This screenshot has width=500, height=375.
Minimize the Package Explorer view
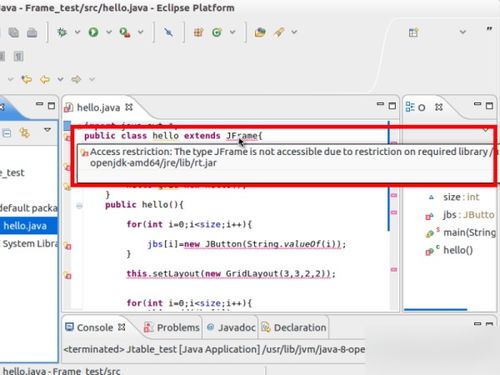[x=39, y=104]
